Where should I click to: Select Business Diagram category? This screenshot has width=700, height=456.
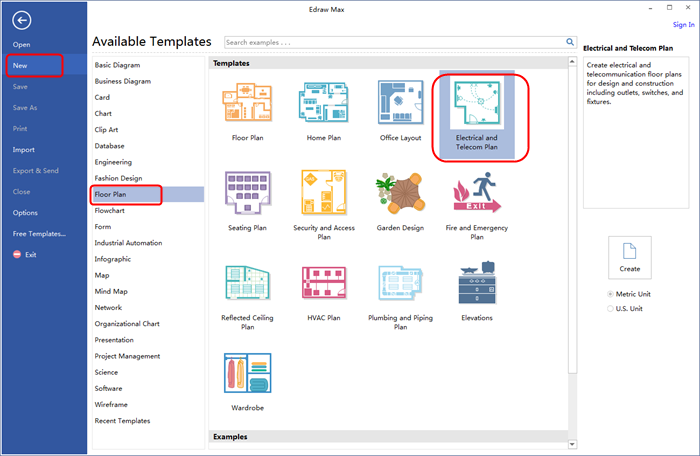click(123, 81)
